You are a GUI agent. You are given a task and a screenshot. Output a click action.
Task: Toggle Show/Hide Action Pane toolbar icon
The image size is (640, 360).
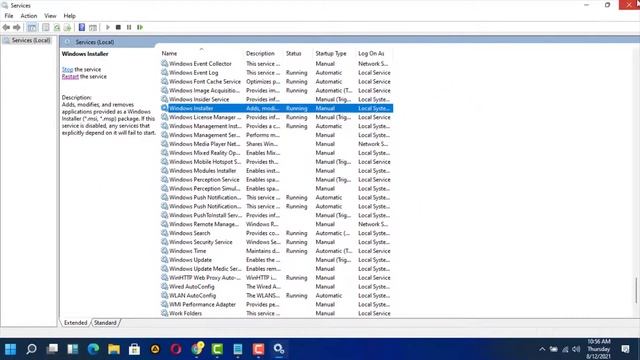click(x=93, y=27)
